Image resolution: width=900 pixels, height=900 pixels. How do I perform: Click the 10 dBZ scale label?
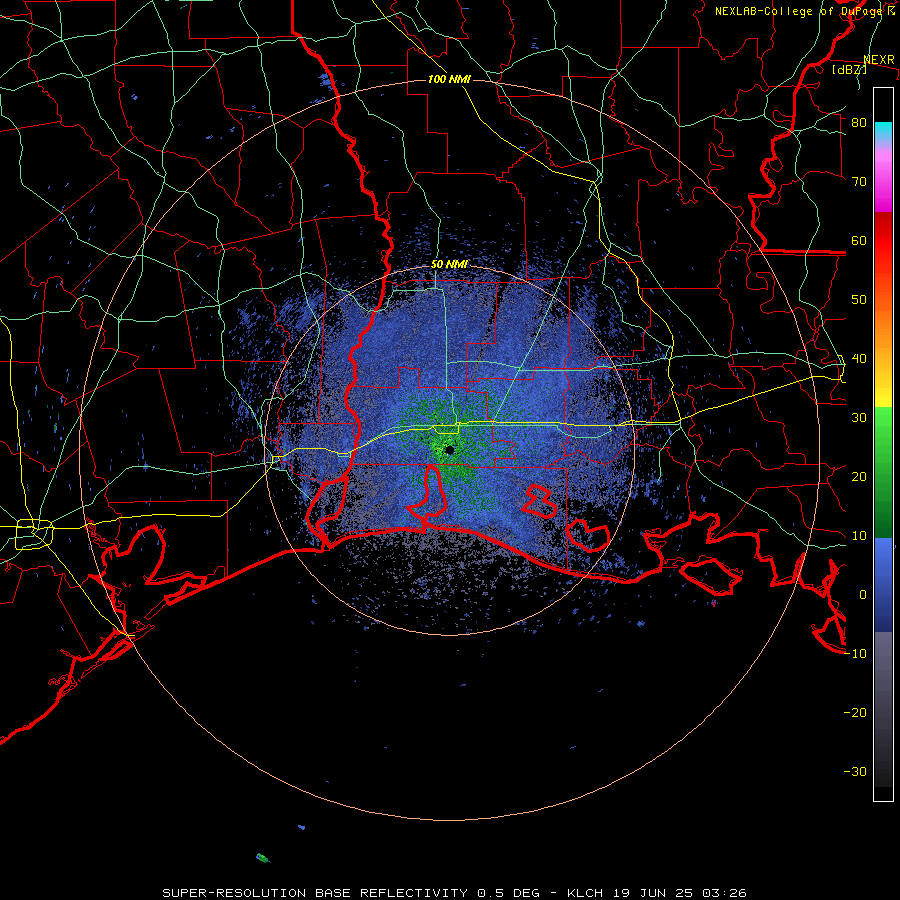tap(859, 536)
